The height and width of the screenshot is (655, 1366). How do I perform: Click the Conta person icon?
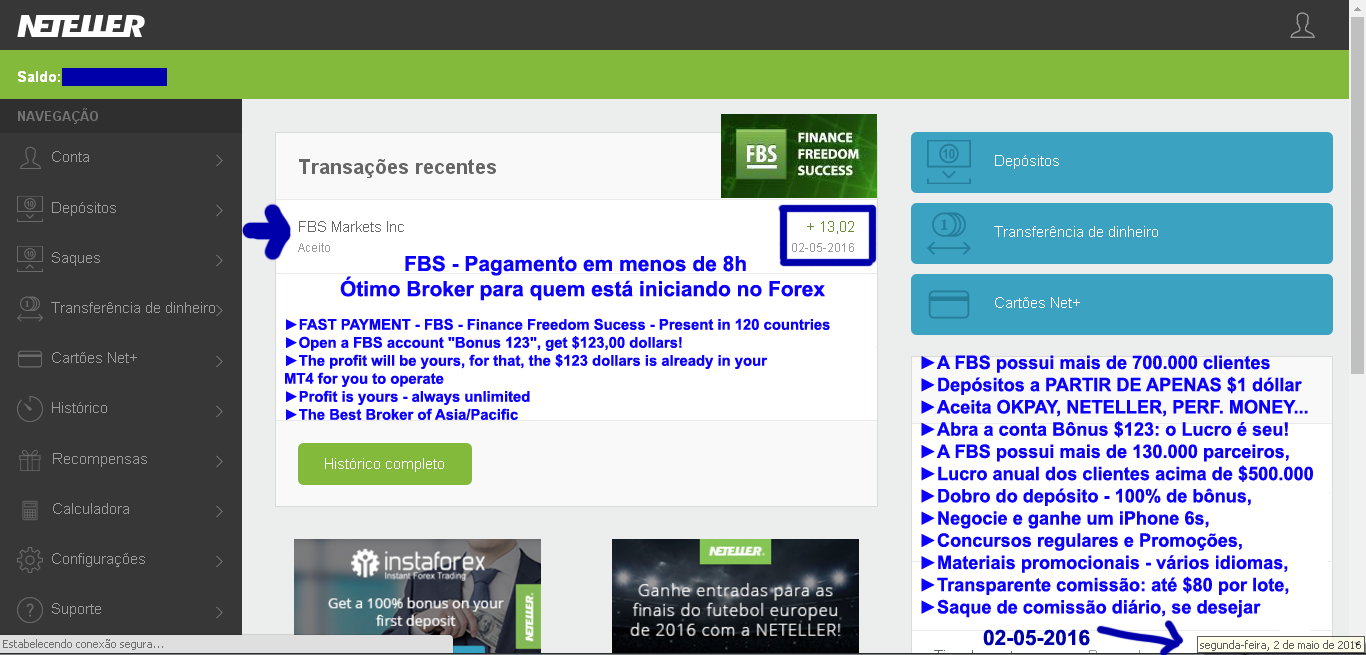pyautogui.click(x=31, y=157)
